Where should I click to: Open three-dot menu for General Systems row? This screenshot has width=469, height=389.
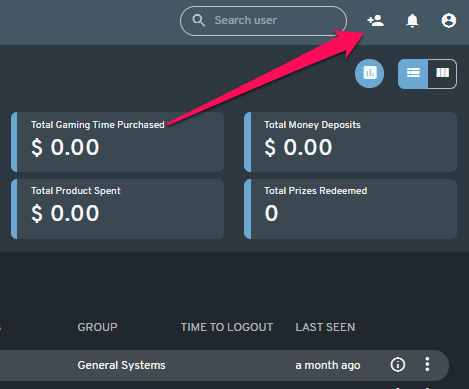(427, 364)
